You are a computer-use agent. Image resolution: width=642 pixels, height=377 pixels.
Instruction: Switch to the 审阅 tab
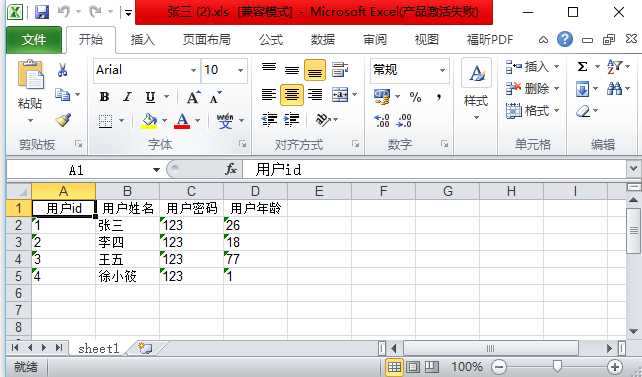pyautogui.click(x=375, y=40)
